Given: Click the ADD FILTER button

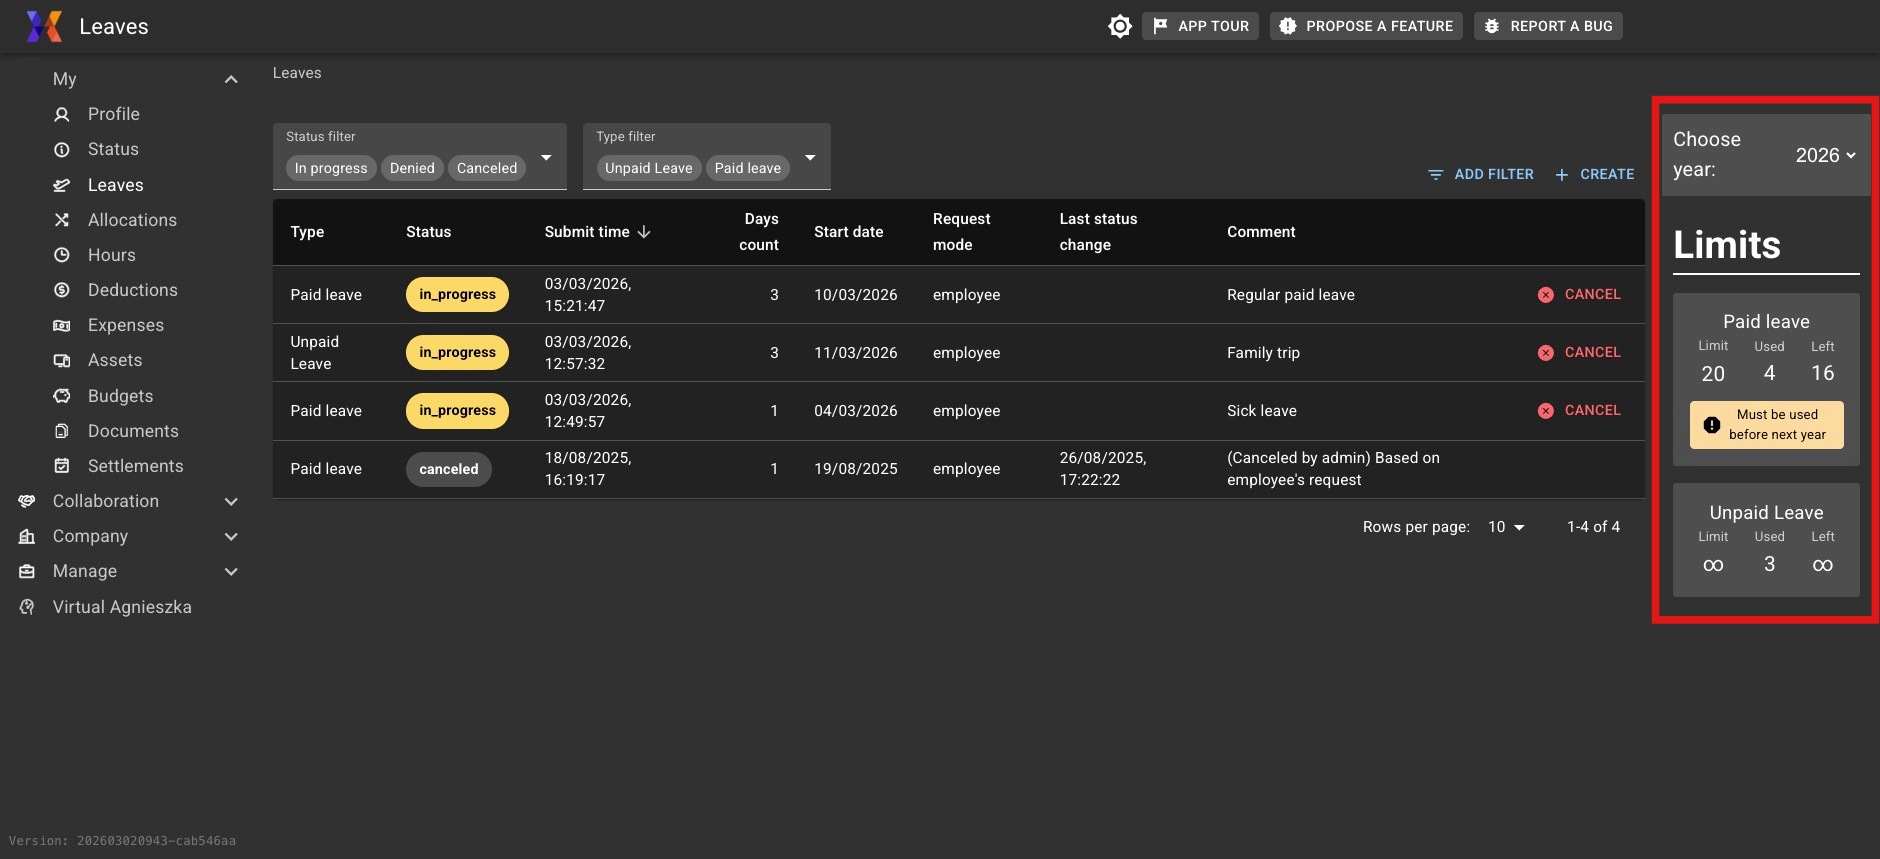Looking at the screenshot, I should pos(1481,174).
